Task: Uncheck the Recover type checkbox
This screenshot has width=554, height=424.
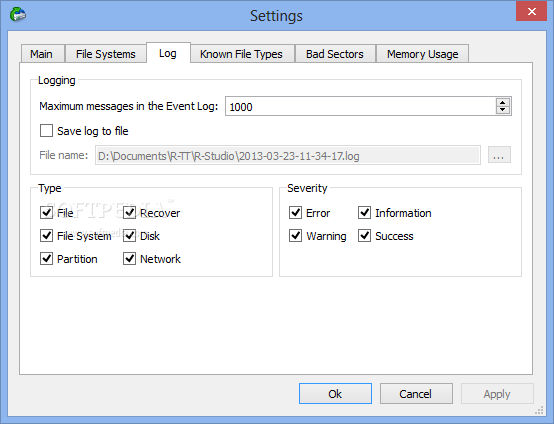Action: point(129,212)
